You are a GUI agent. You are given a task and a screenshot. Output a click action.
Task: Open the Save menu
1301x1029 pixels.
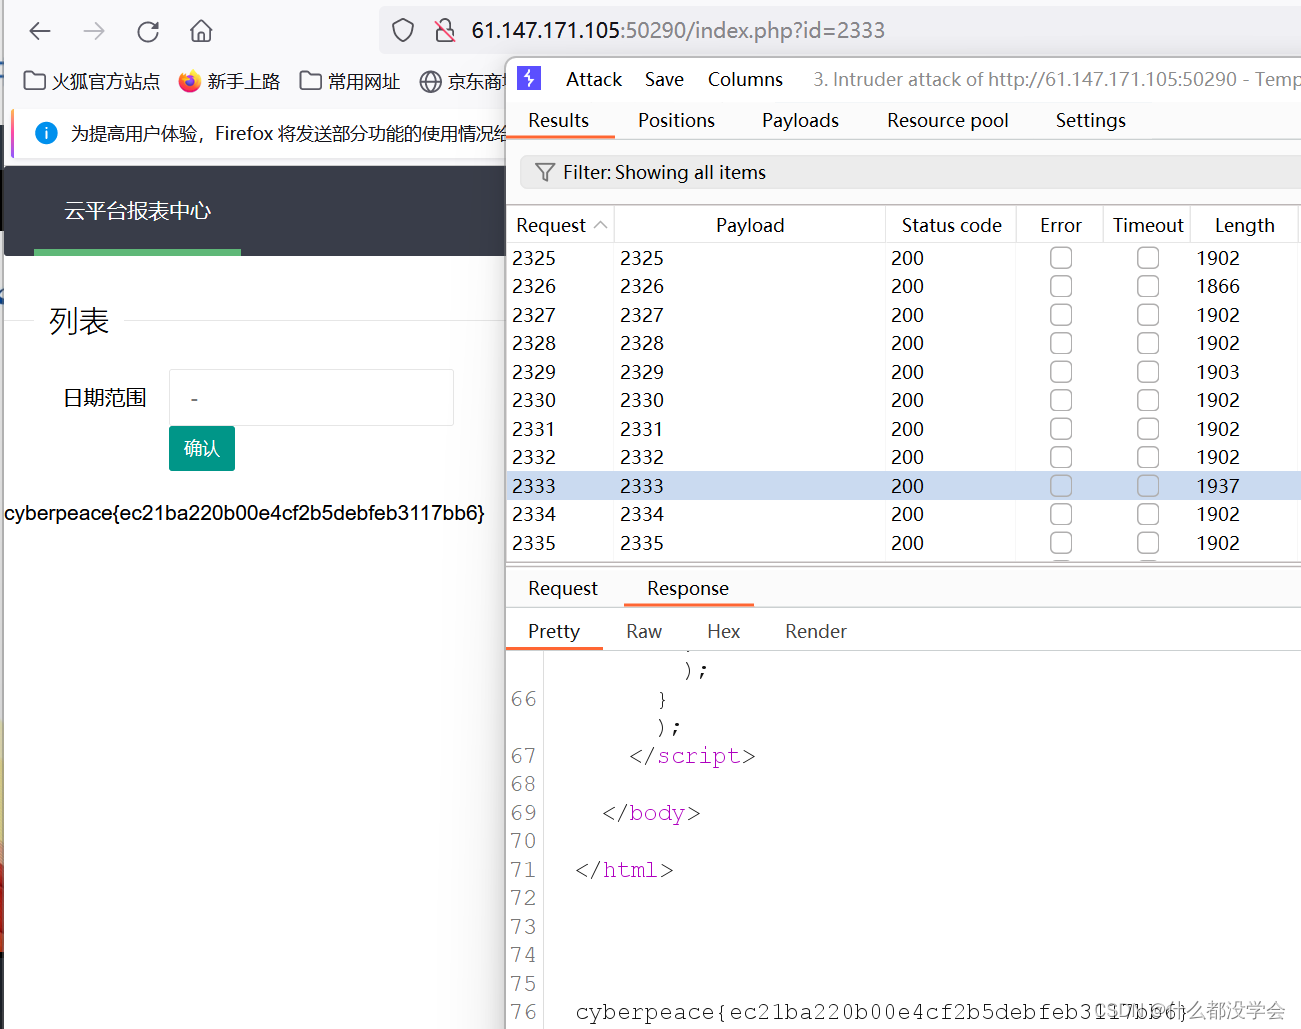pyautogui.click(x=664, y=79)
